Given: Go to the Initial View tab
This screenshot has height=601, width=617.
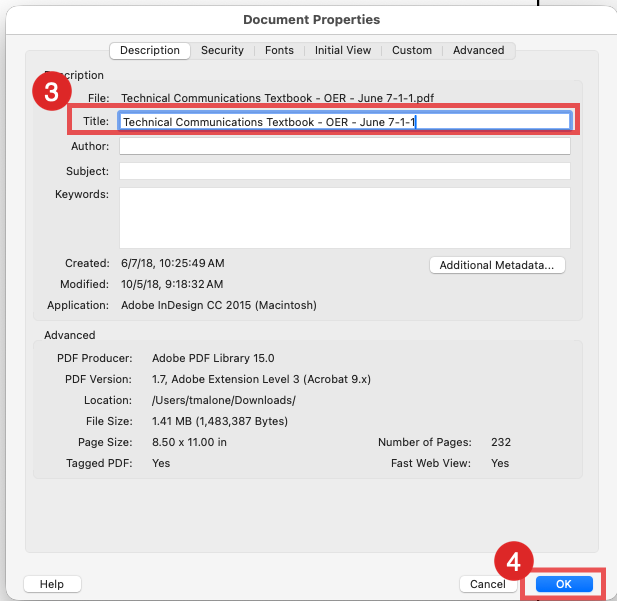Looking at the screenshot, I should coord(343,50).
